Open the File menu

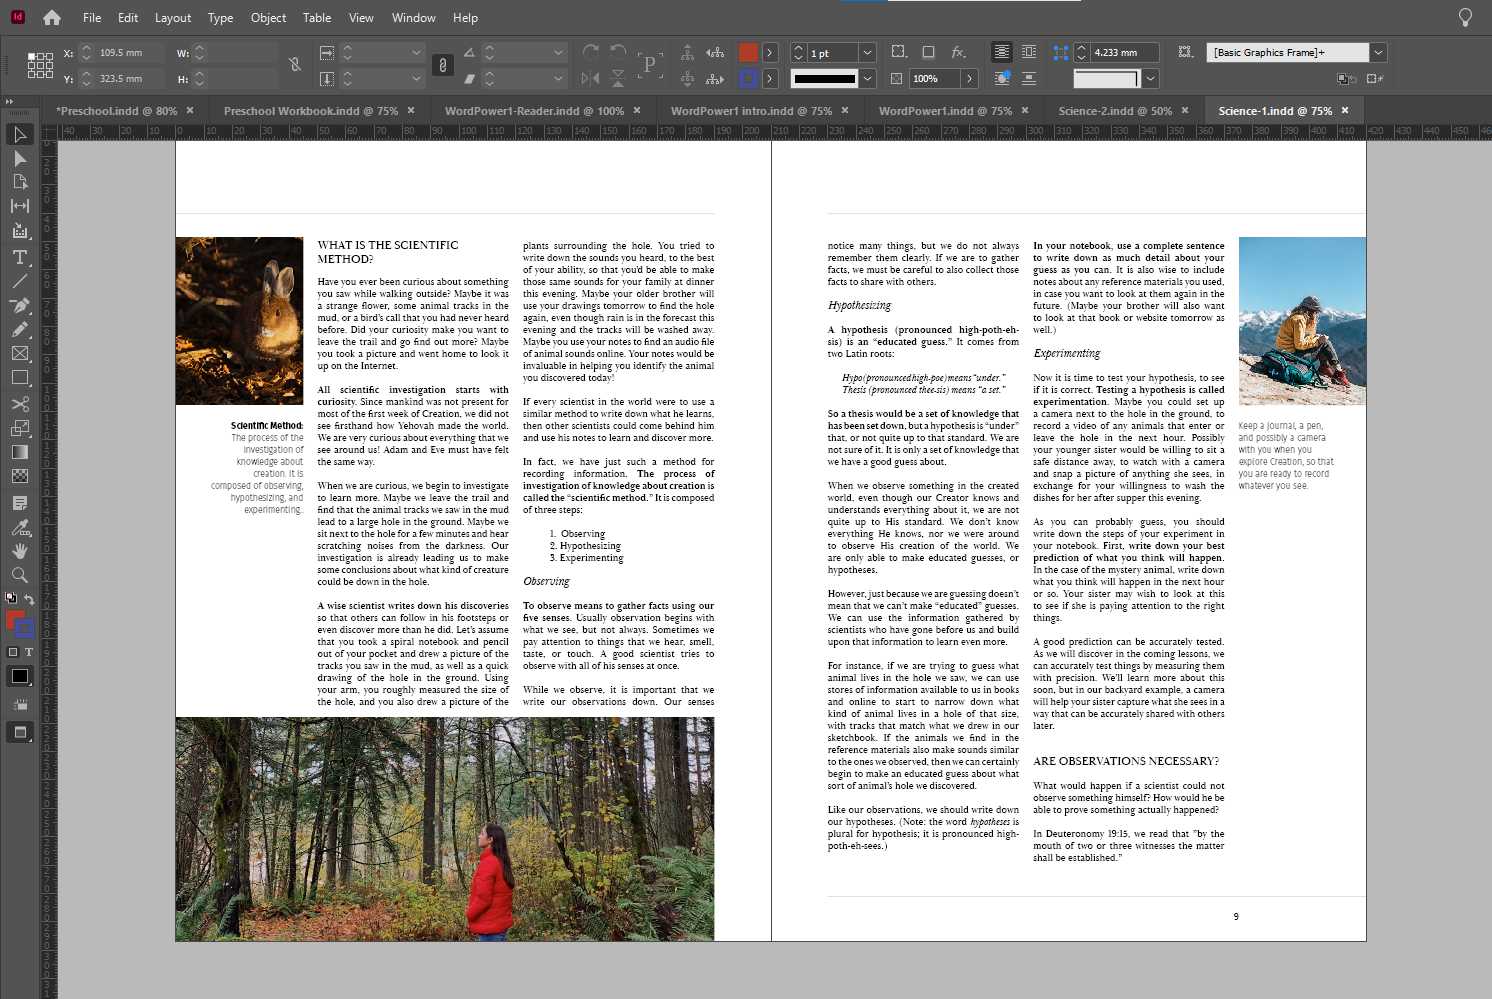(92, 17)
